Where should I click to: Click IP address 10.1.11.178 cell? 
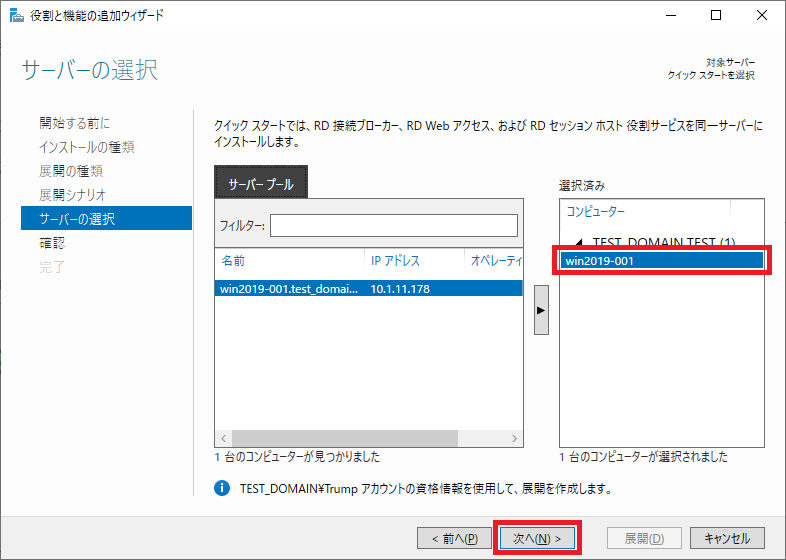[400, 289]
